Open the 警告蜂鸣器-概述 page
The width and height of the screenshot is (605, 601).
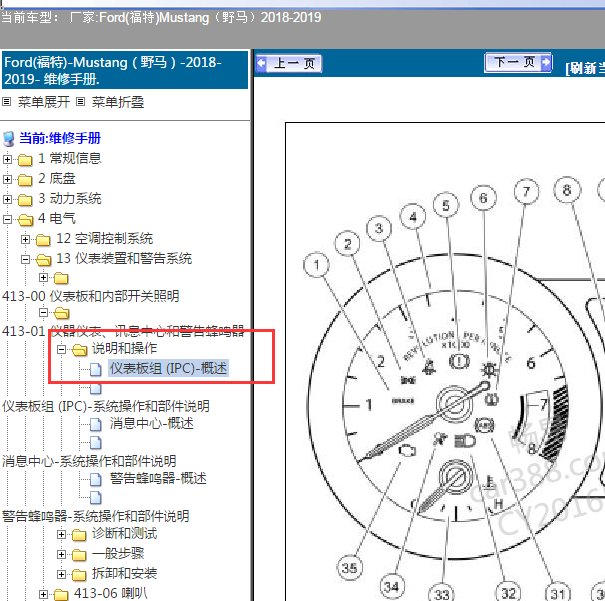158,479
